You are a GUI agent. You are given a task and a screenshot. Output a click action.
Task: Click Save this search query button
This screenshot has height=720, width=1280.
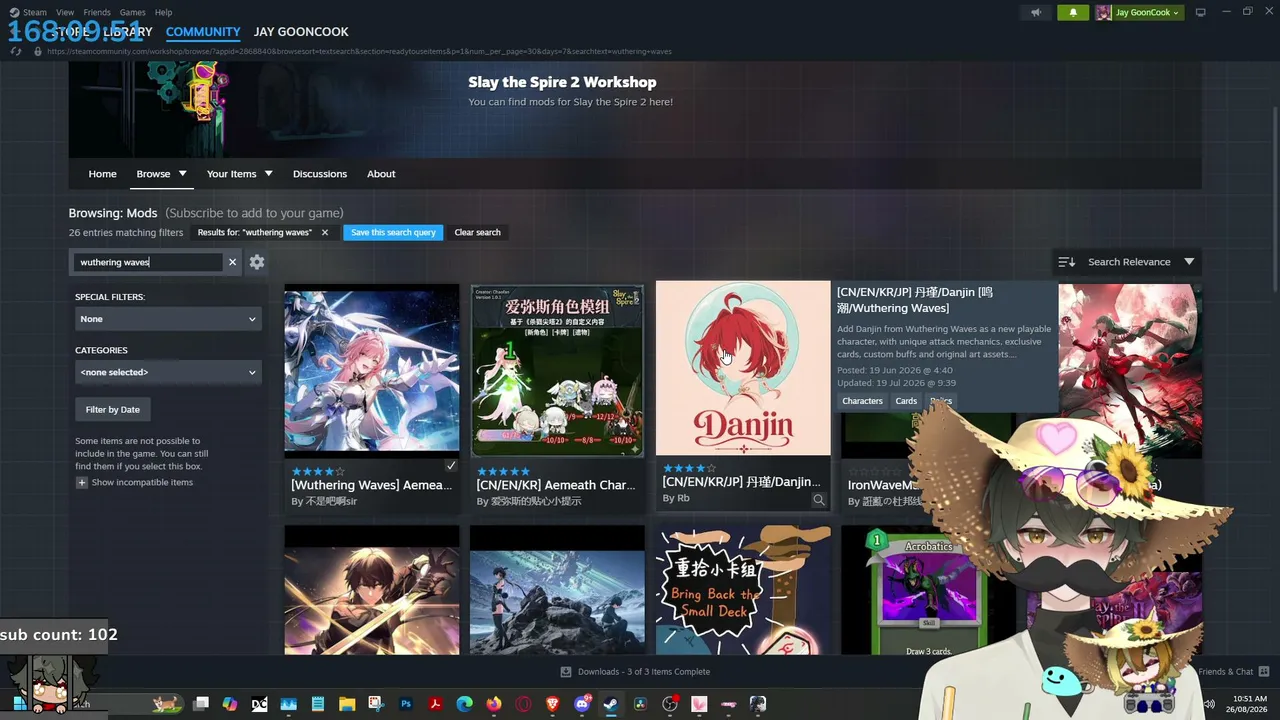(x=393, y=232)
